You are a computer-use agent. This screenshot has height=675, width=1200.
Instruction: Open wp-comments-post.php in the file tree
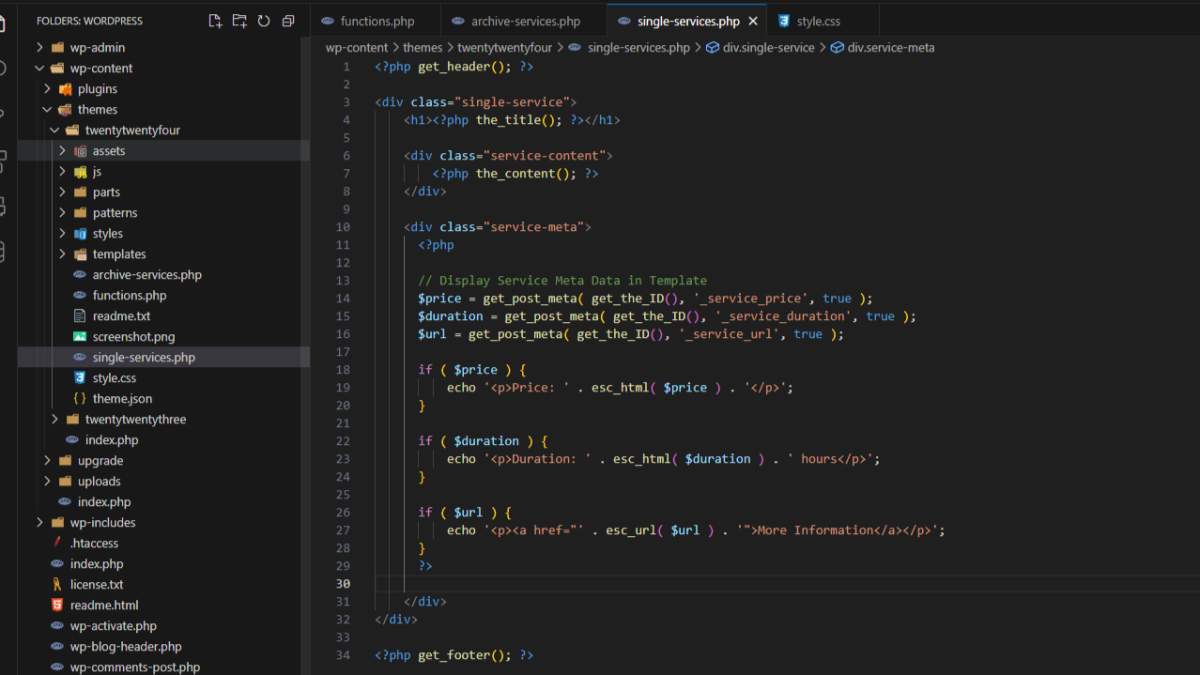[135, 667]
